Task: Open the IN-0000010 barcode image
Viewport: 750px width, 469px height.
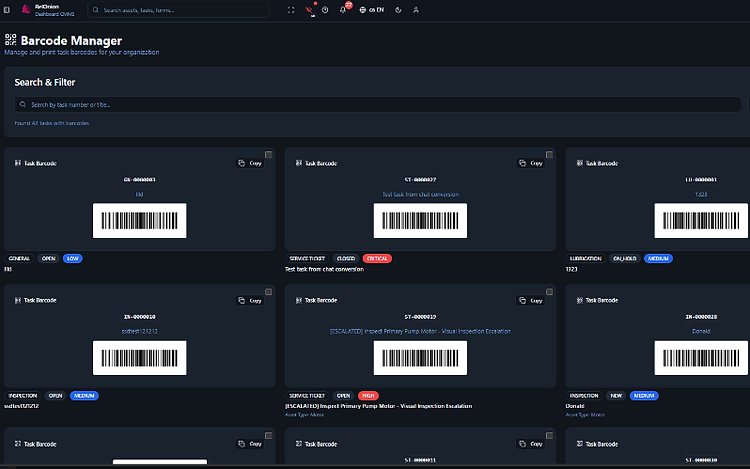Action: pyautogui.click(x=140, y=358)
